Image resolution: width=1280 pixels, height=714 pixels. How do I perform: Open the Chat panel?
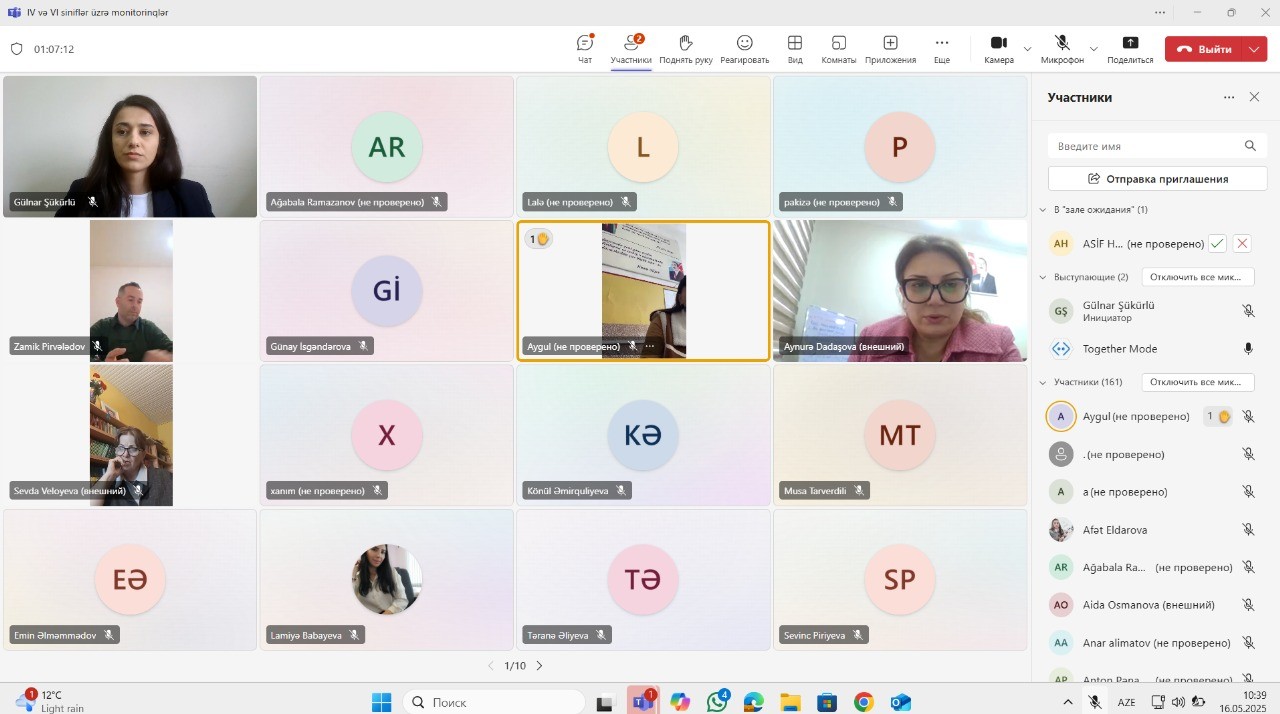tap(585, 47)
